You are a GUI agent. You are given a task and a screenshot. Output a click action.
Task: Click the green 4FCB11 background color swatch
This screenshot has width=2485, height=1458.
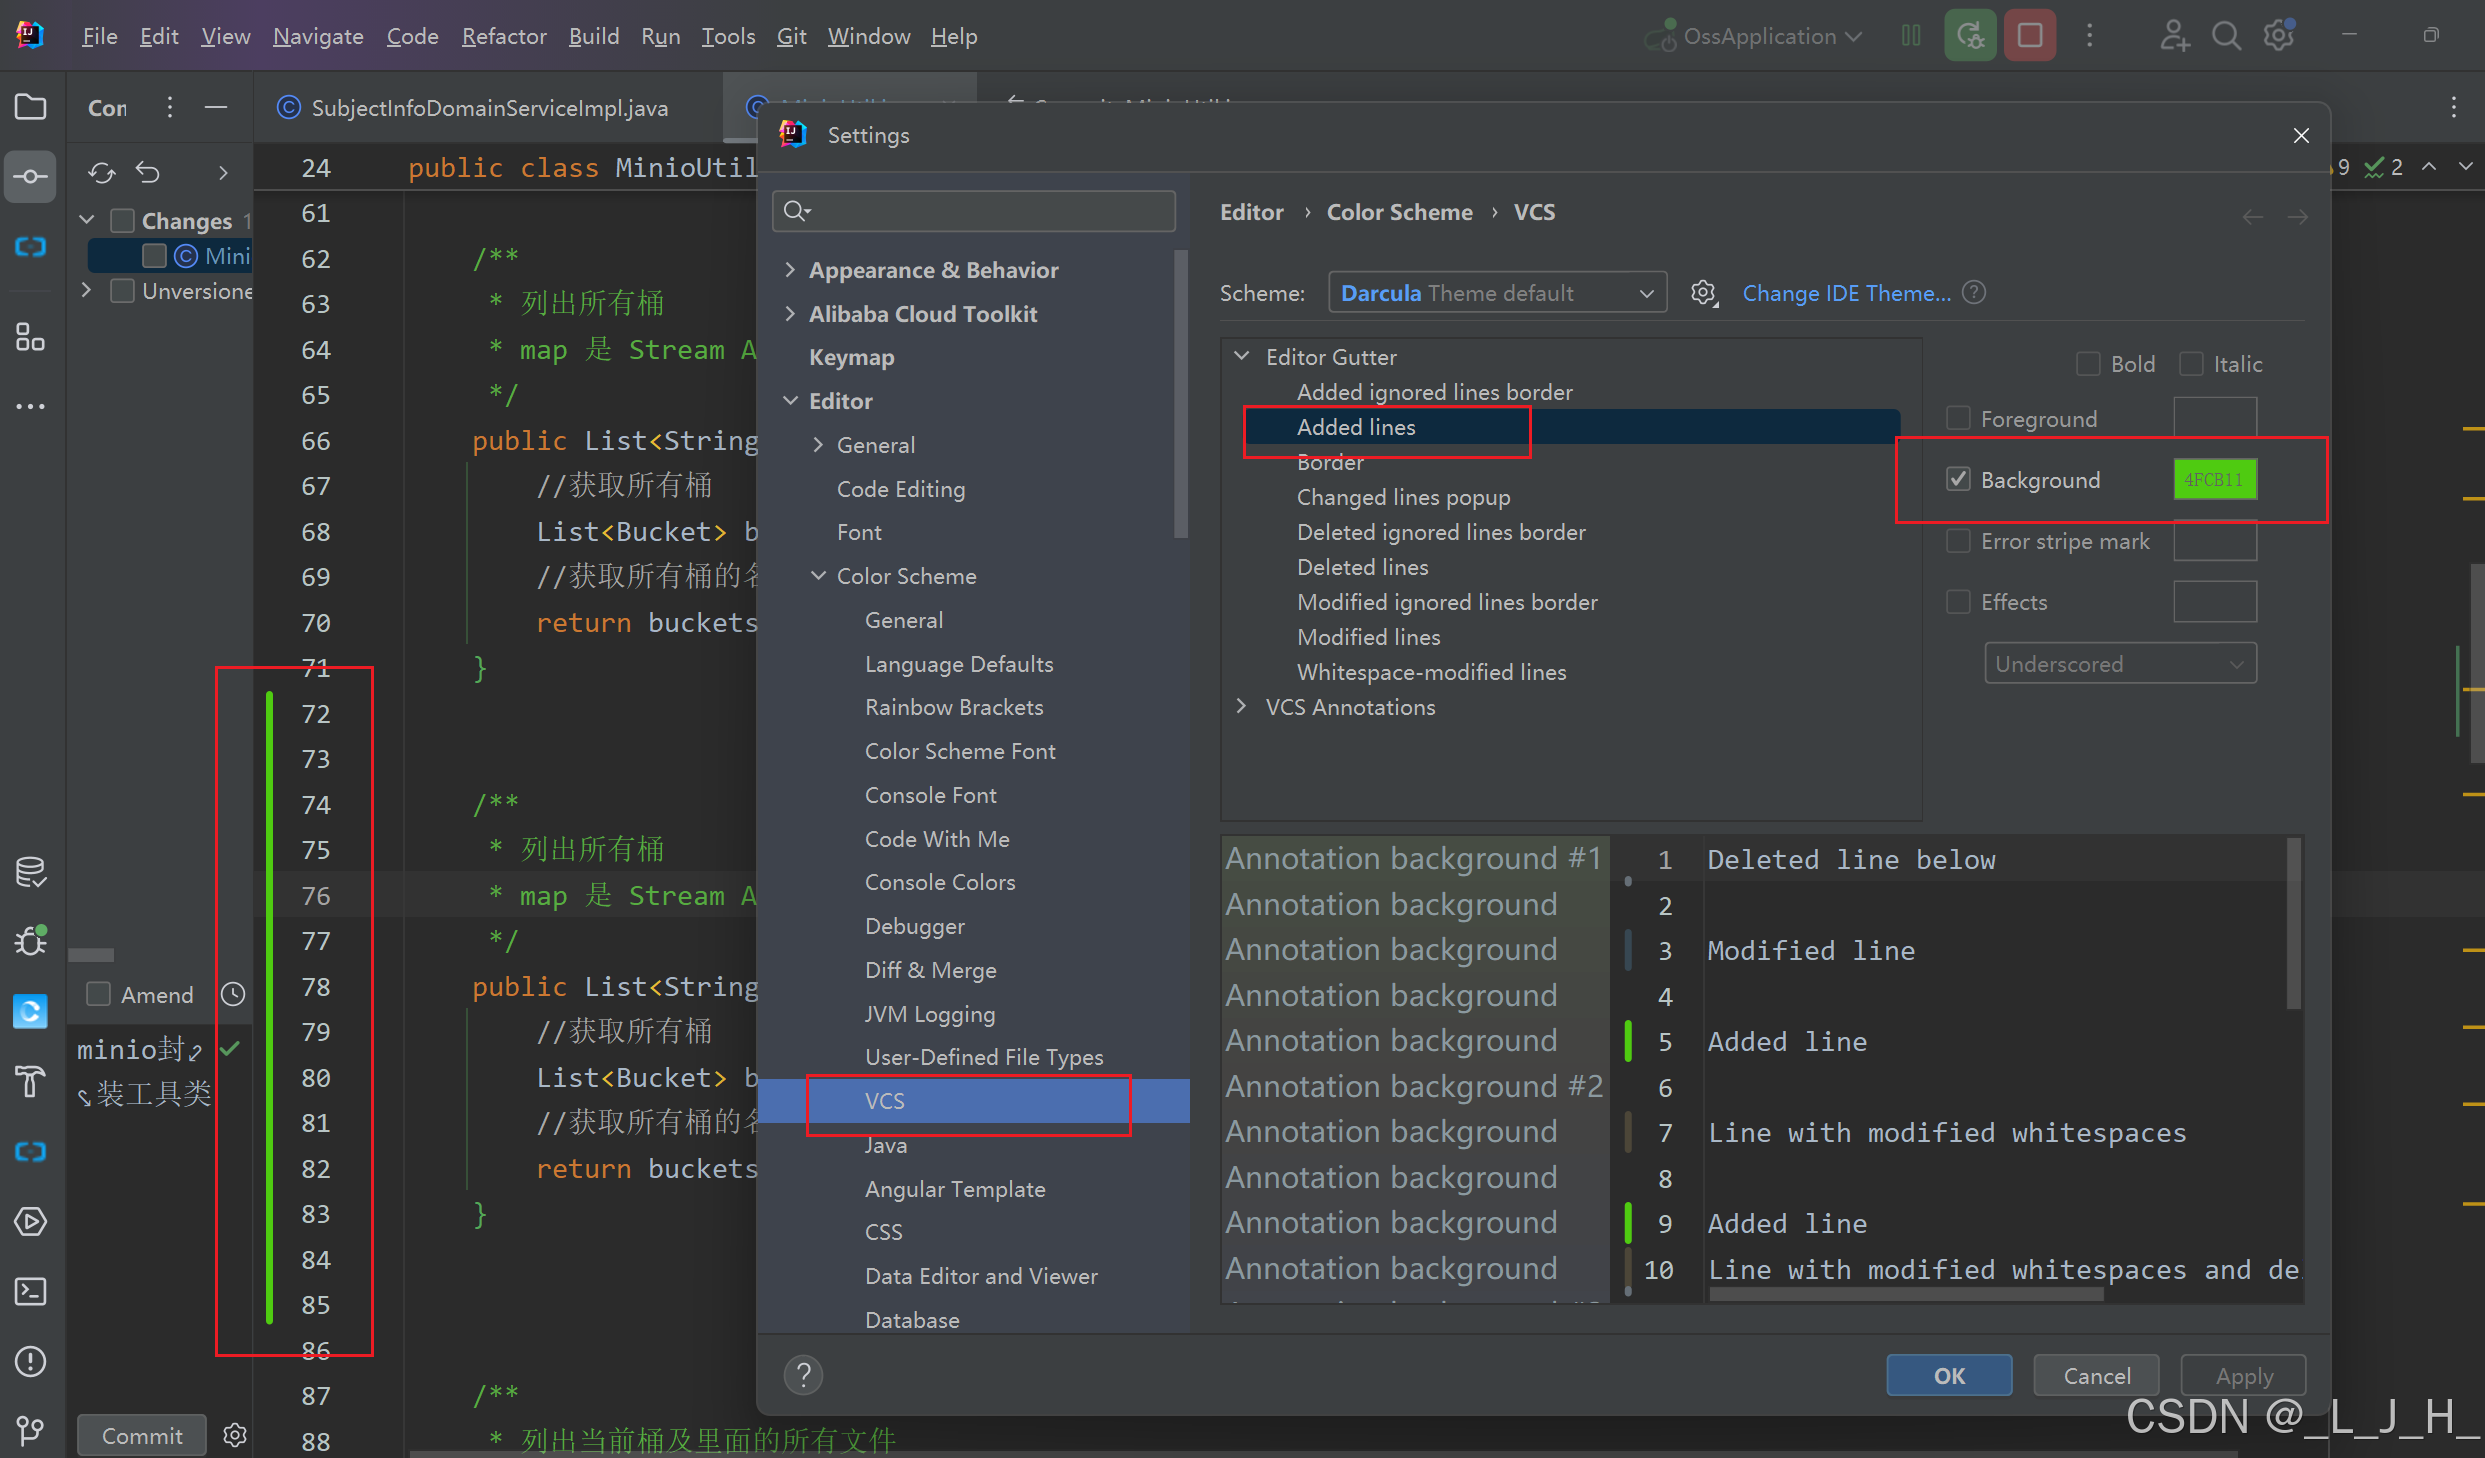coord(2214,480)
